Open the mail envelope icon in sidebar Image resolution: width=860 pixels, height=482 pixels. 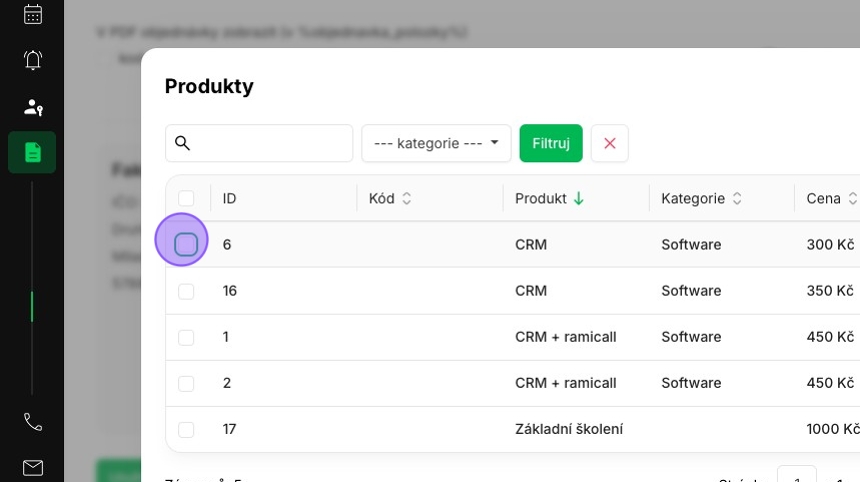(x=33, y=468)
